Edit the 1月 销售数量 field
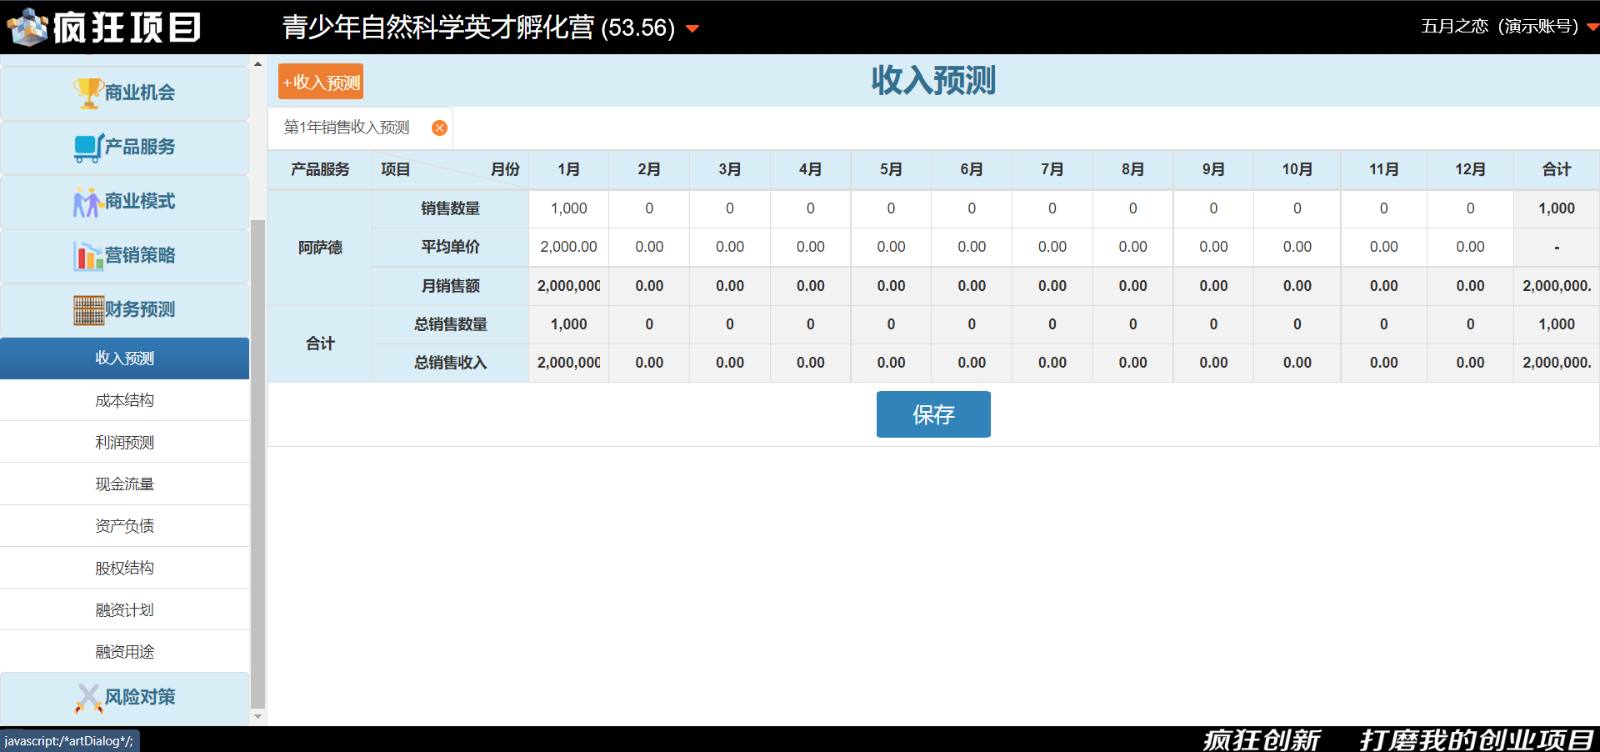Image resolution: width=1600 pixels, height=752 pixels. [x=569, y=208]
